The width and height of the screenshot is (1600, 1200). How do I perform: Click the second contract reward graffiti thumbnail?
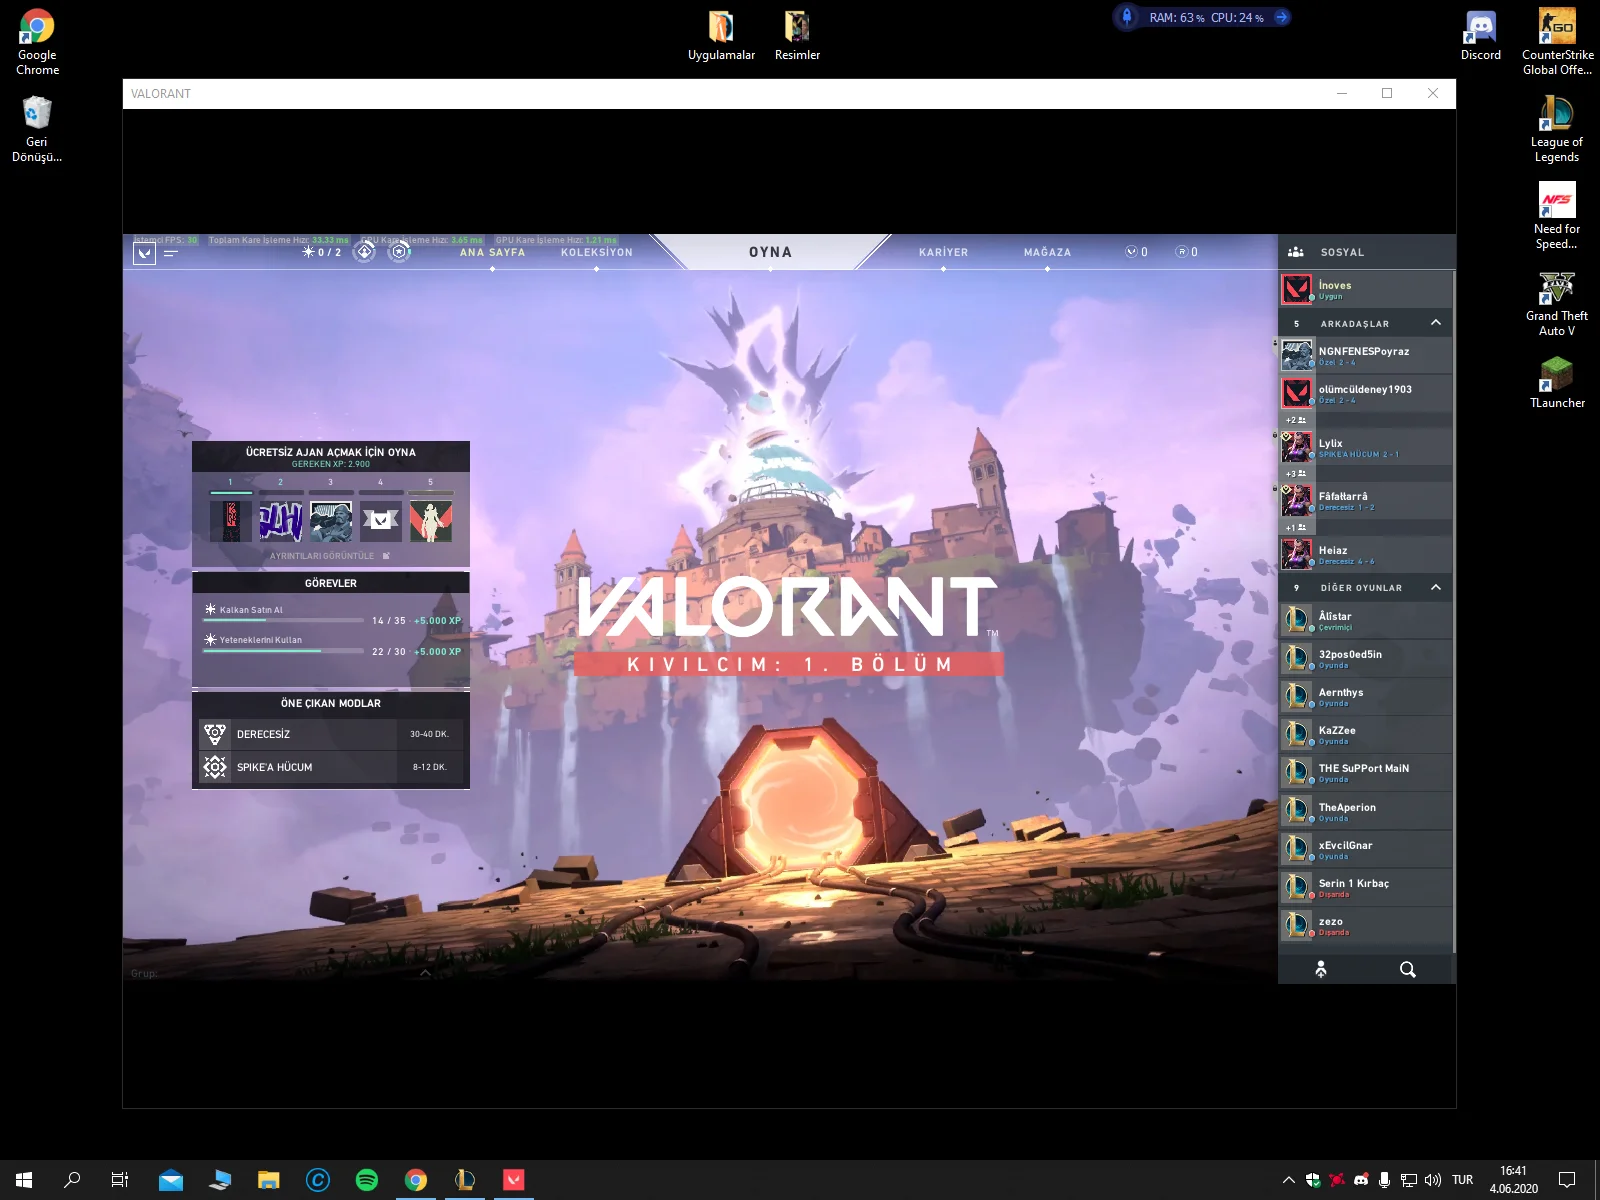[280, 521]
